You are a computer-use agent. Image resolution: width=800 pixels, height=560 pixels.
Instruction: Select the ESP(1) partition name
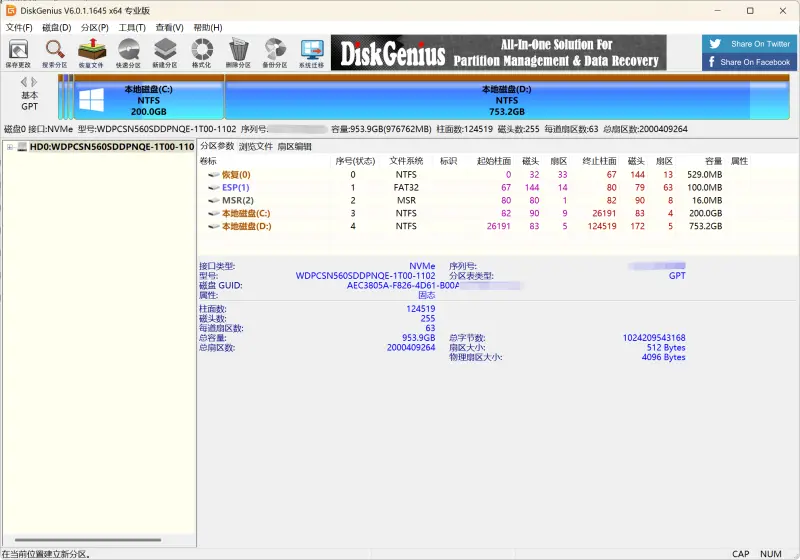tap(236, 187)
